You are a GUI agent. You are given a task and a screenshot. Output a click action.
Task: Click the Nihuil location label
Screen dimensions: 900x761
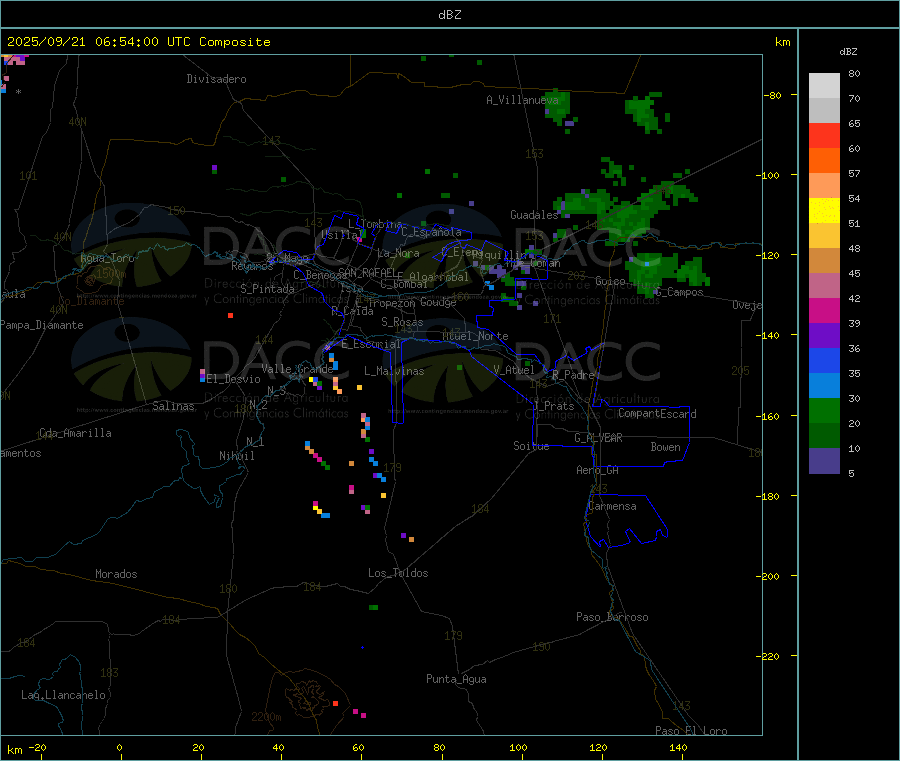pyautogui.click(x=236, y=456)
